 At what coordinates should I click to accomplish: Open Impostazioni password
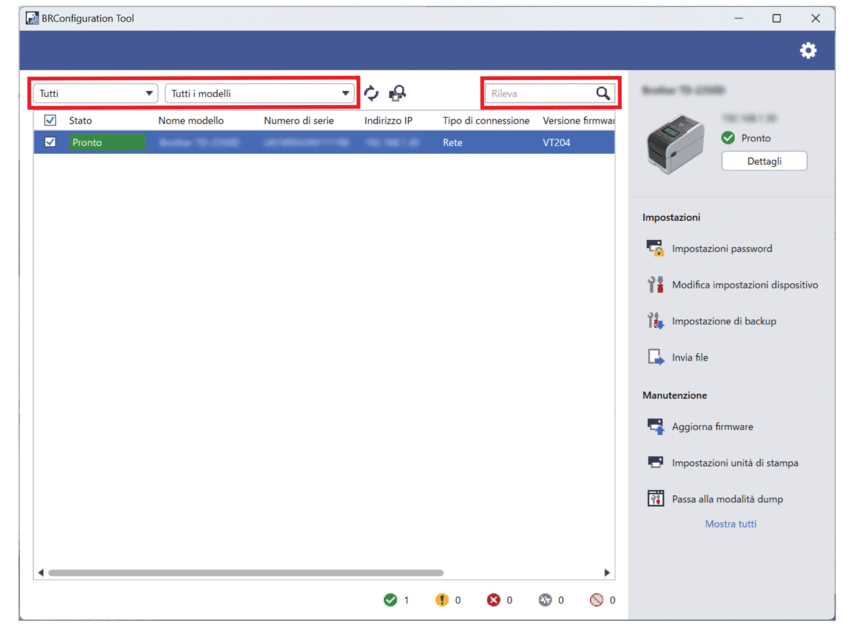(x=722, y=248)
